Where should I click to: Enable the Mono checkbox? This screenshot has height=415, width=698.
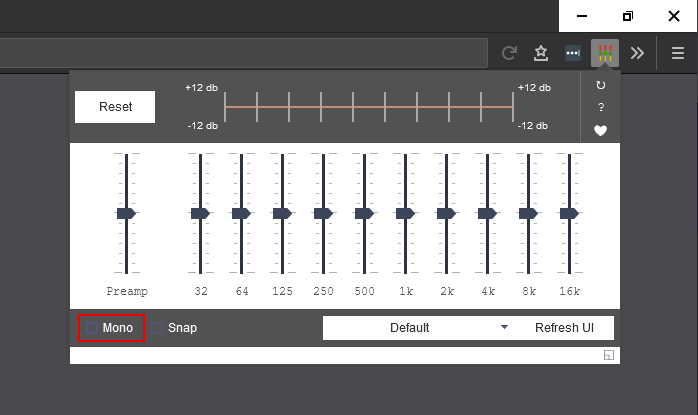point(92,328)
